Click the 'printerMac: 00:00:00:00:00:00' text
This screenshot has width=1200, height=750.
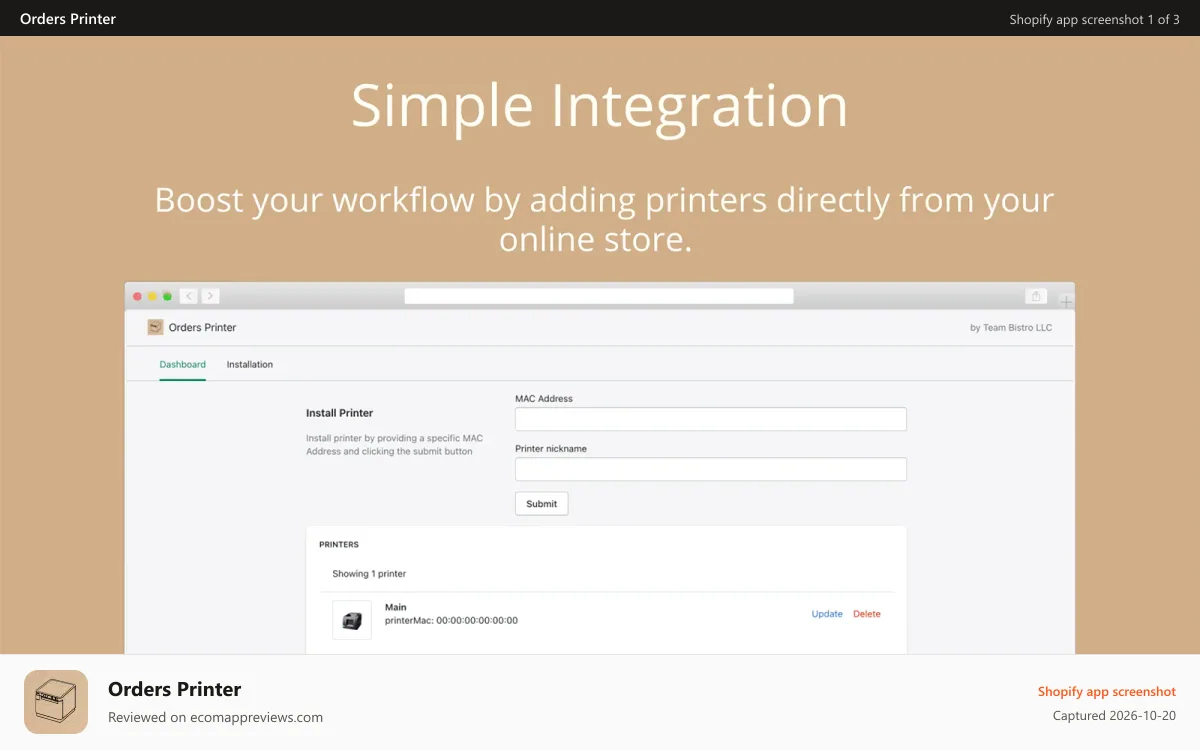(x=451, y=620)
